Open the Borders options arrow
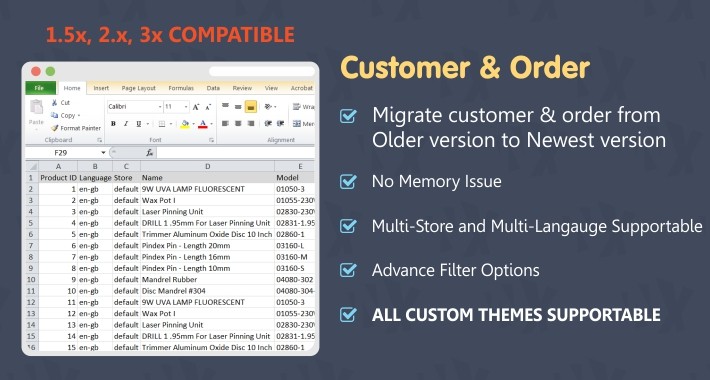The height and width of the screenshot is (380, 710). tap(171, 124)
